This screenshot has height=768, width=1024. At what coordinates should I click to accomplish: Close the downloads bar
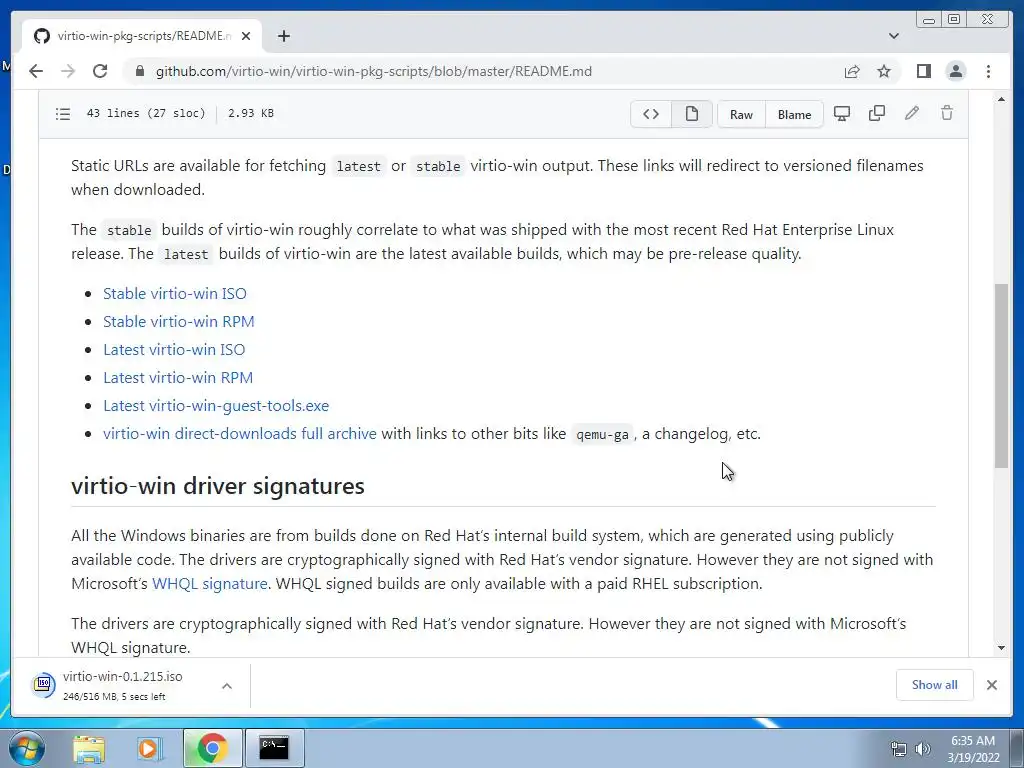coord(992,685)
